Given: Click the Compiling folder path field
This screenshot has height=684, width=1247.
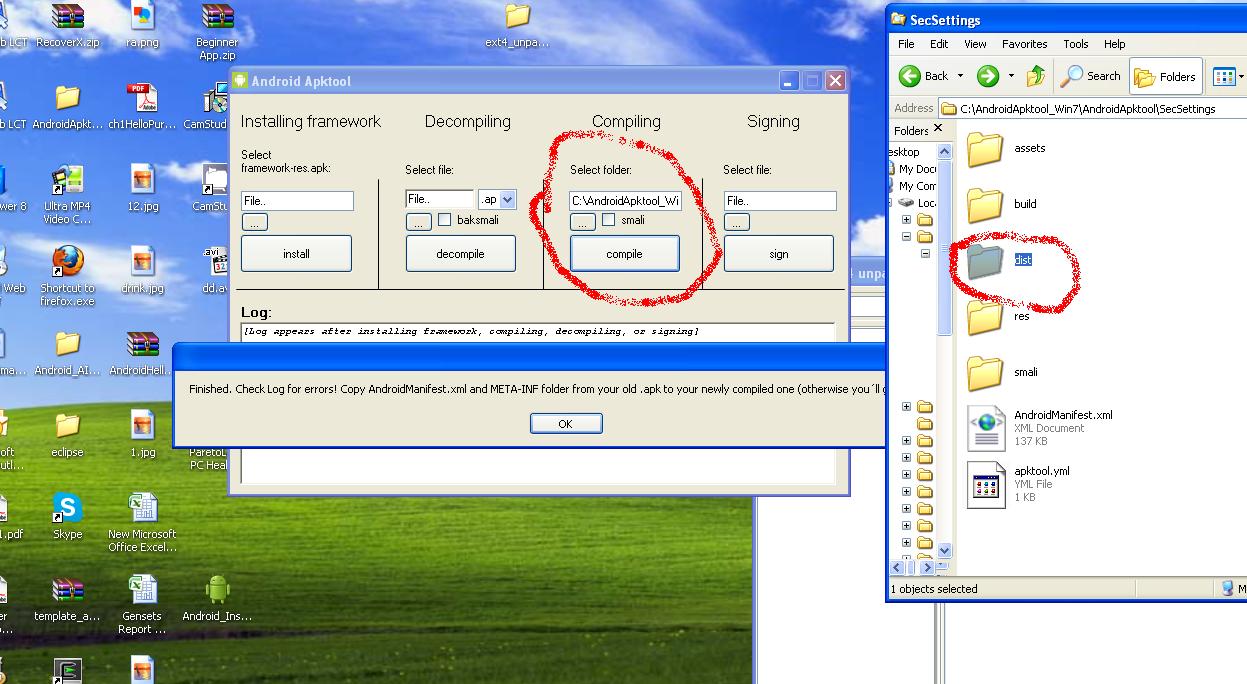Looking at the screenshot, I should tap(626, 201).
